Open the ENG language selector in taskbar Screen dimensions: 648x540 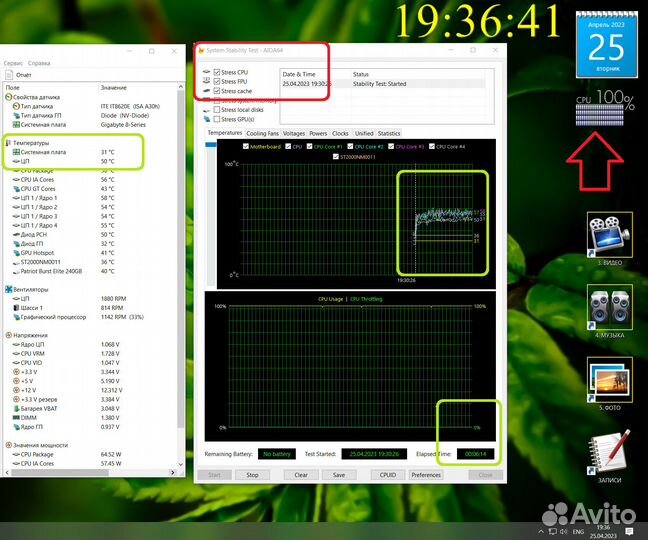tap(578, 531)
